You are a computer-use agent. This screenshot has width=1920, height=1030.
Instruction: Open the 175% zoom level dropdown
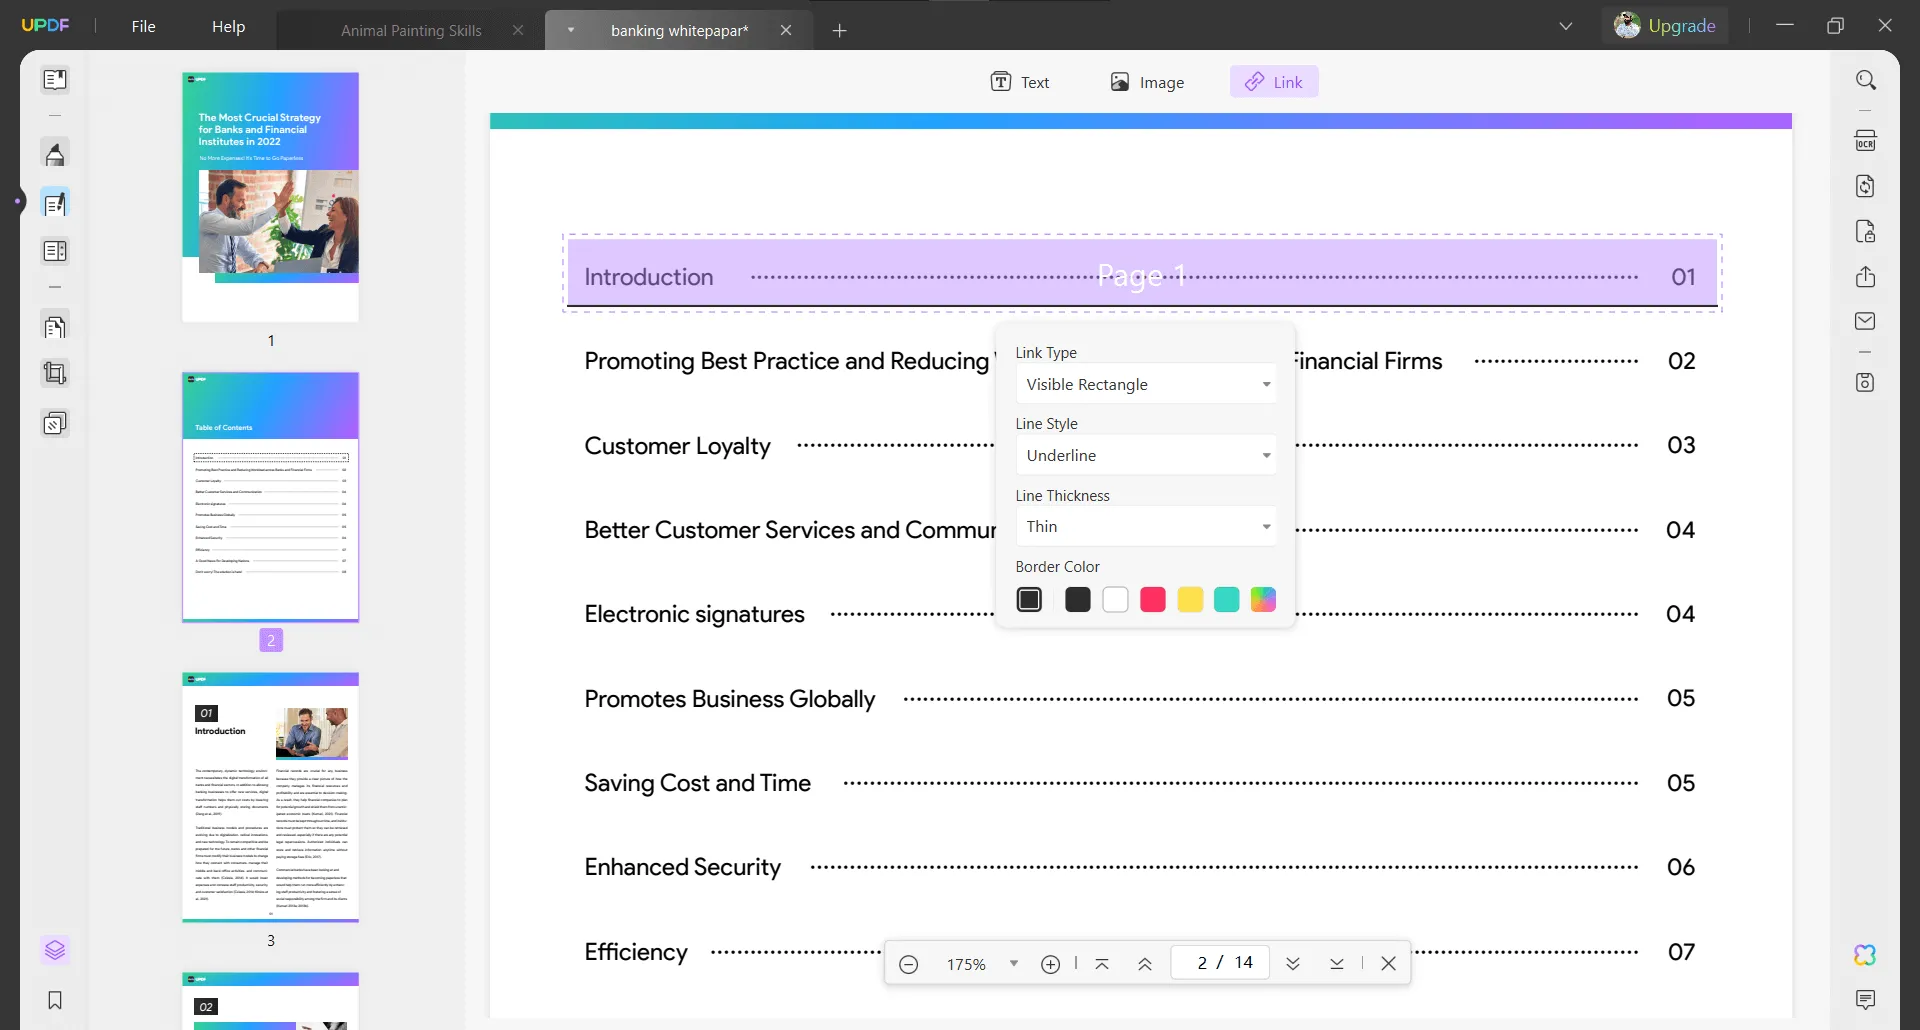tap(1013, 964)
